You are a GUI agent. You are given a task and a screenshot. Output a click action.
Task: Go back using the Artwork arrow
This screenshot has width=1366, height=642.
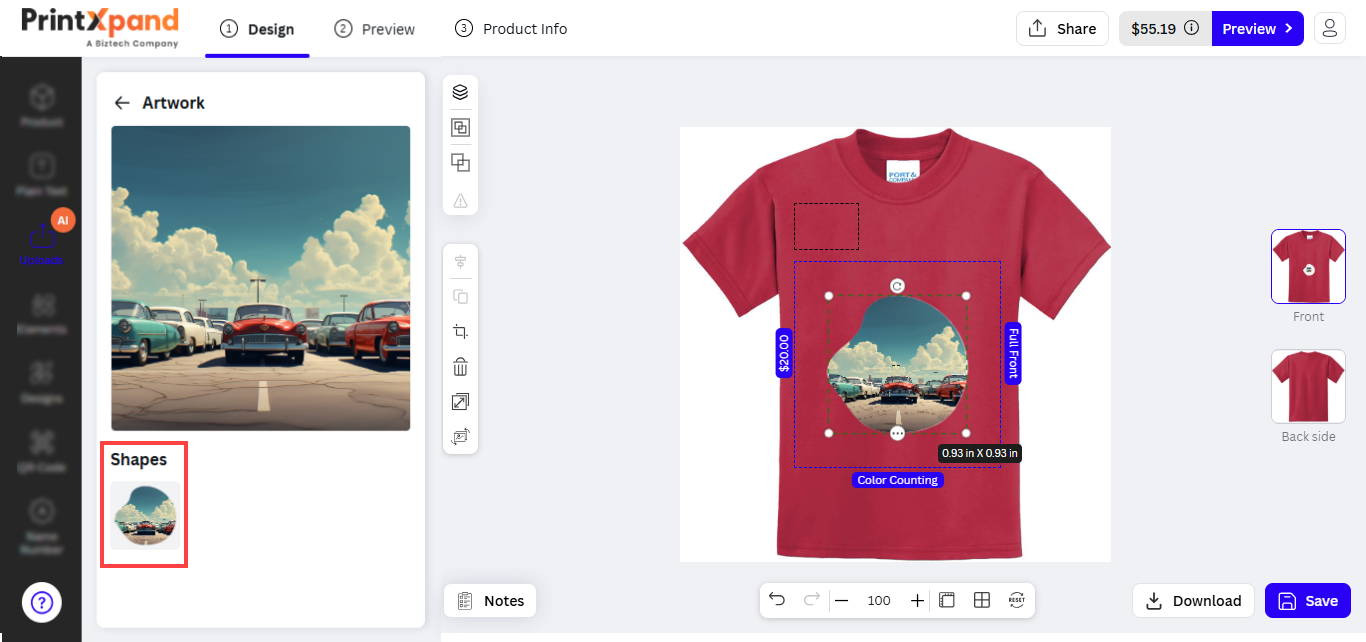122,103
